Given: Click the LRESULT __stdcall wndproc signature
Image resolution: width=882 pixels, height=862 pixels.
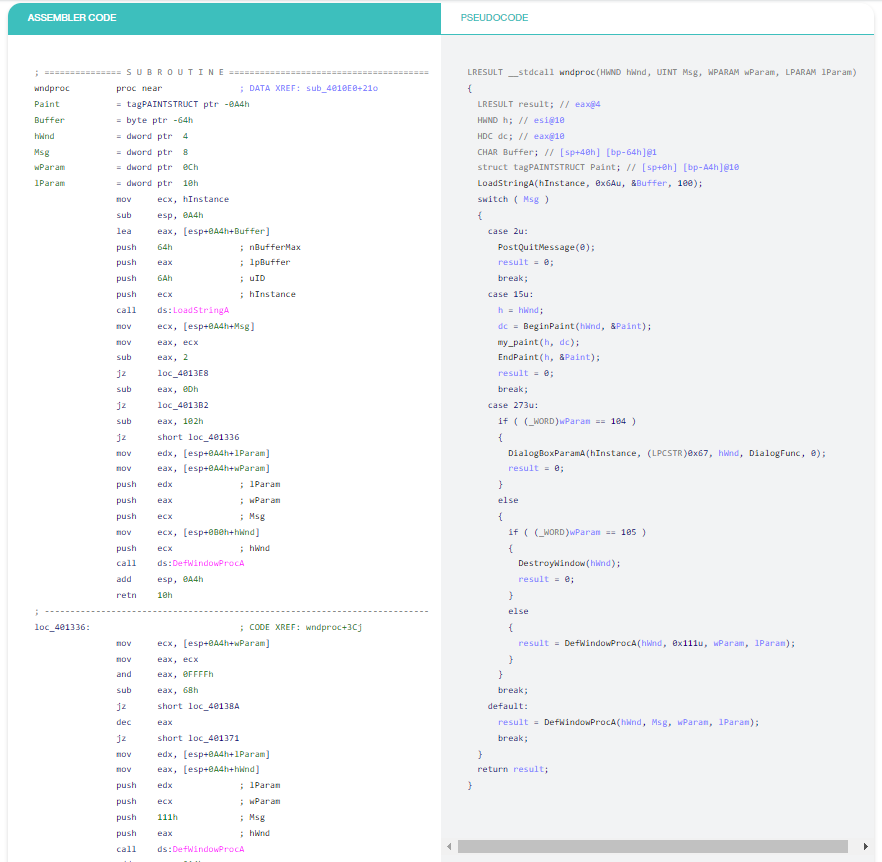Looking at the screenshot, I should click(x=662, y=72).
